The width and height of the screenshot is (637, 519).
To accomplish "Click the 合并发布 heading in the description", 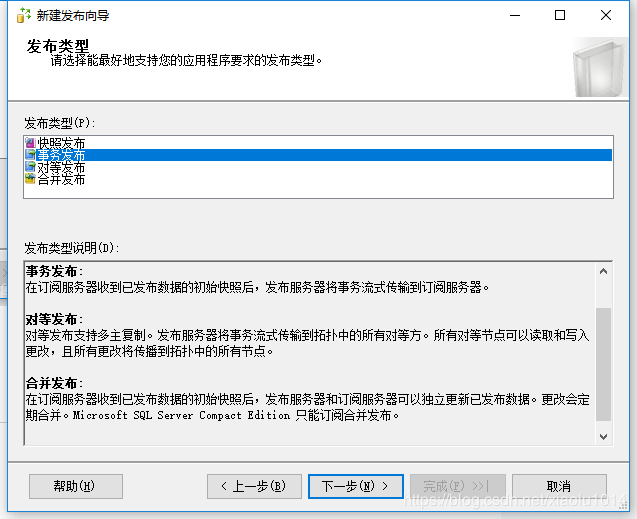I will click(52, 383).
